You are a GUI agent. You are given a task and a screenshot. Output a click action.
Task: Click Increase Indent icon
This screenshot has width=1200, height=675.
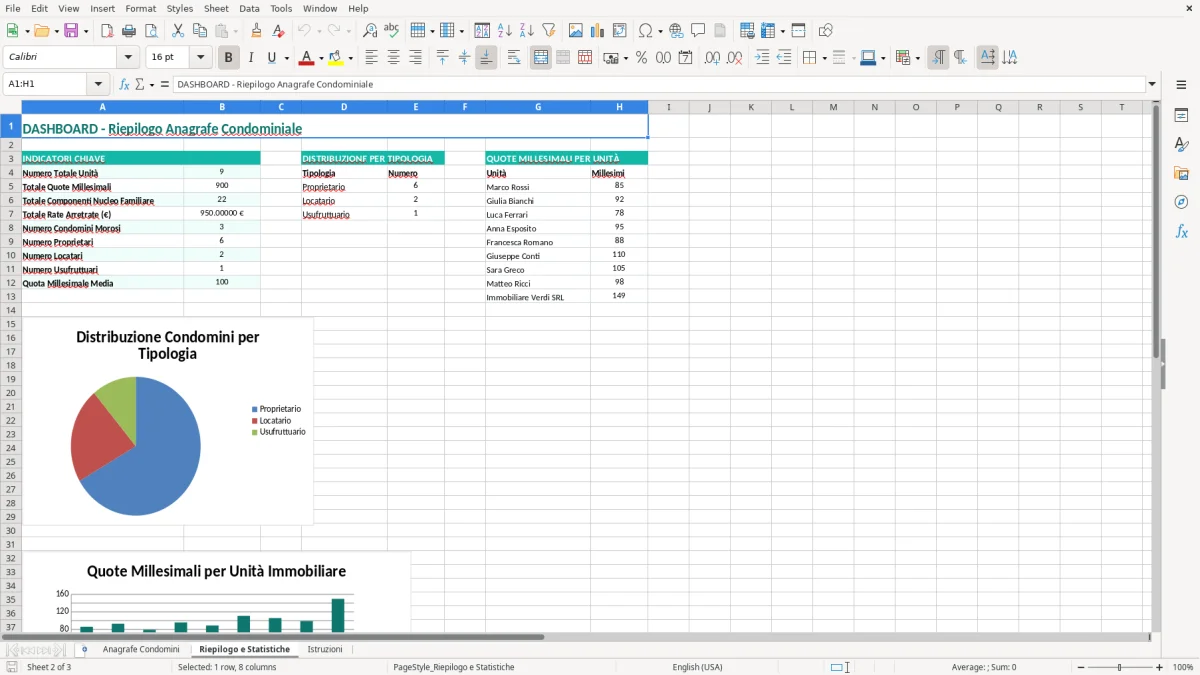762,58
